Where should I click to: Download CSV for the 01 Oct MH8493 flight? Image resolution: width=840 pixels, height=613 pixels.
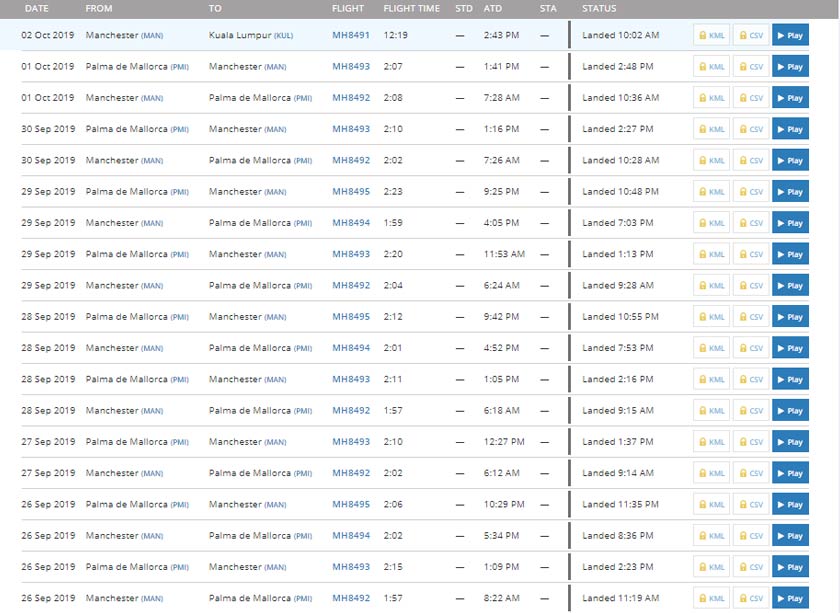pos(751,66)
